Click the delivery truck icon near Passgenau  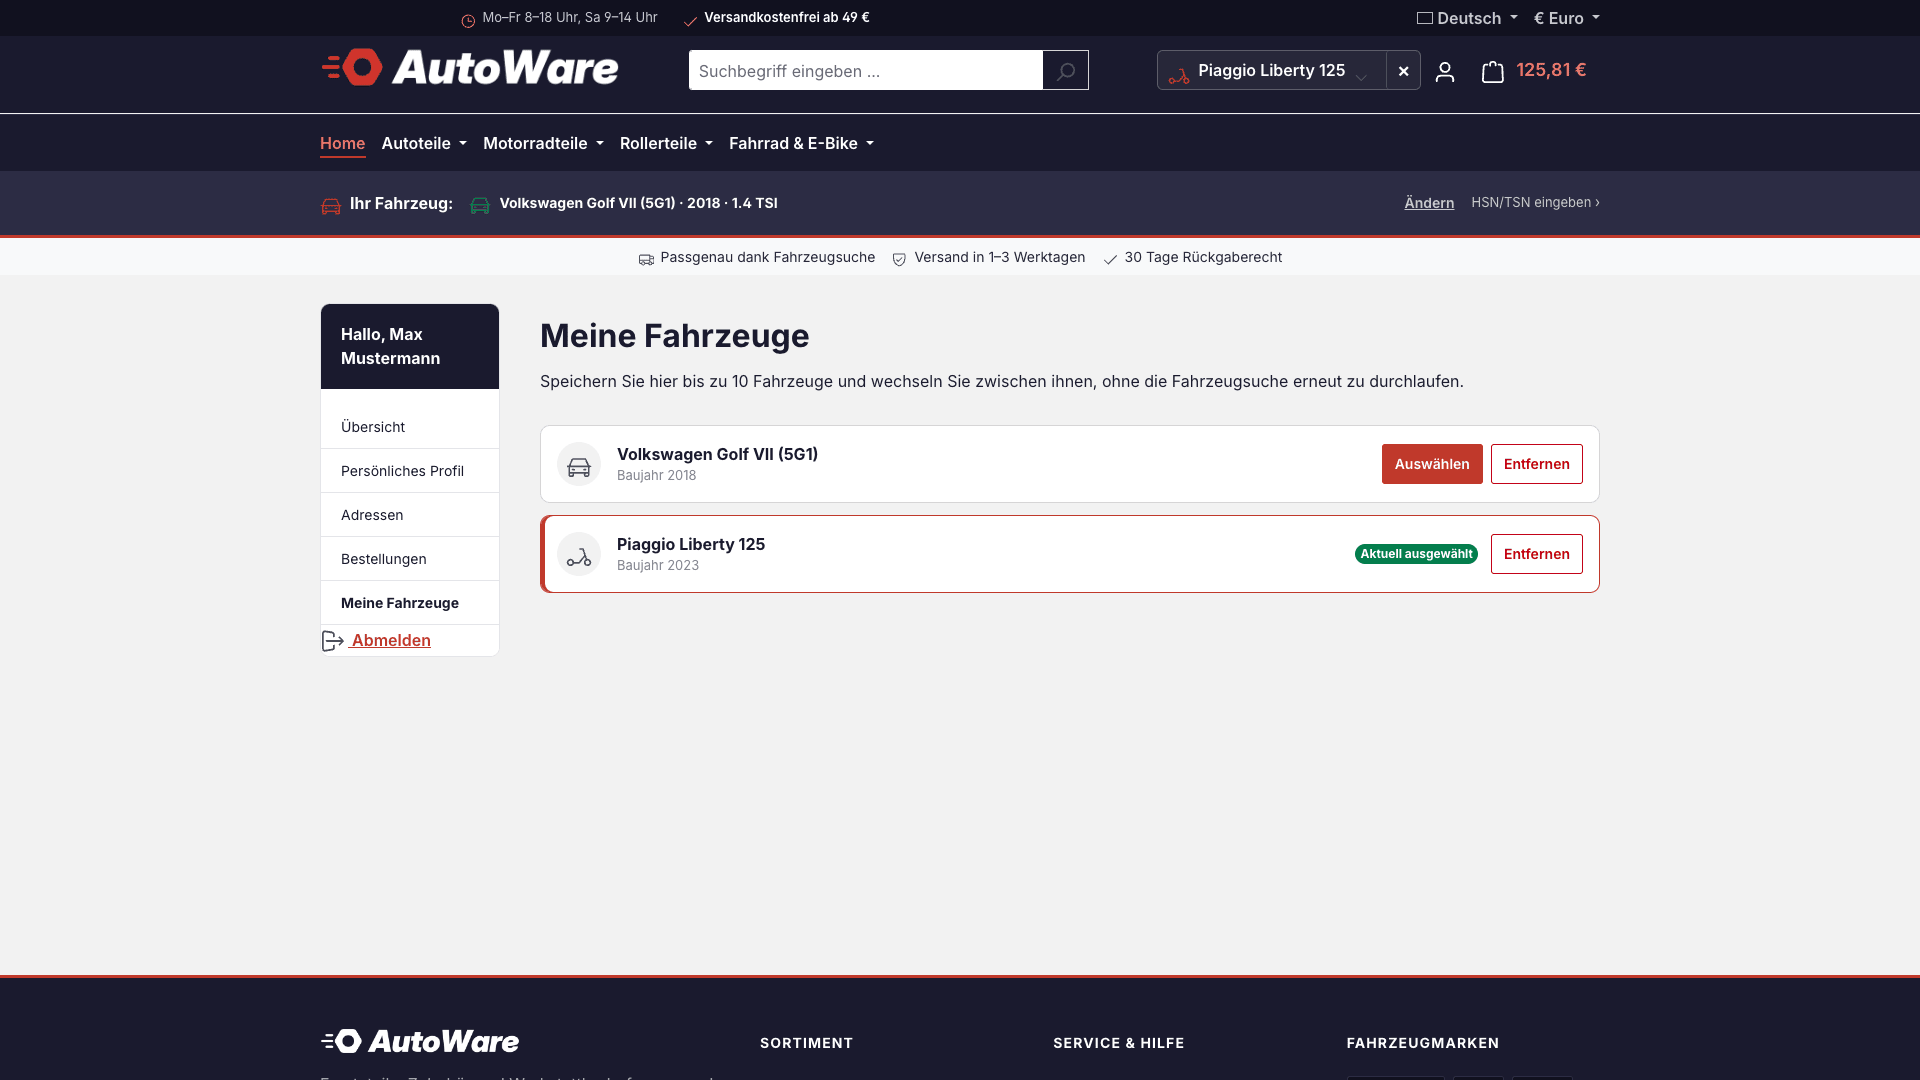[x=646, y=259]
